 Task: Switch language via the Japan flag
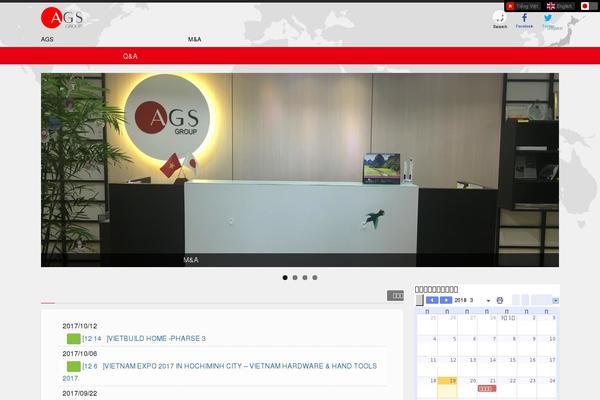point(585,6)
